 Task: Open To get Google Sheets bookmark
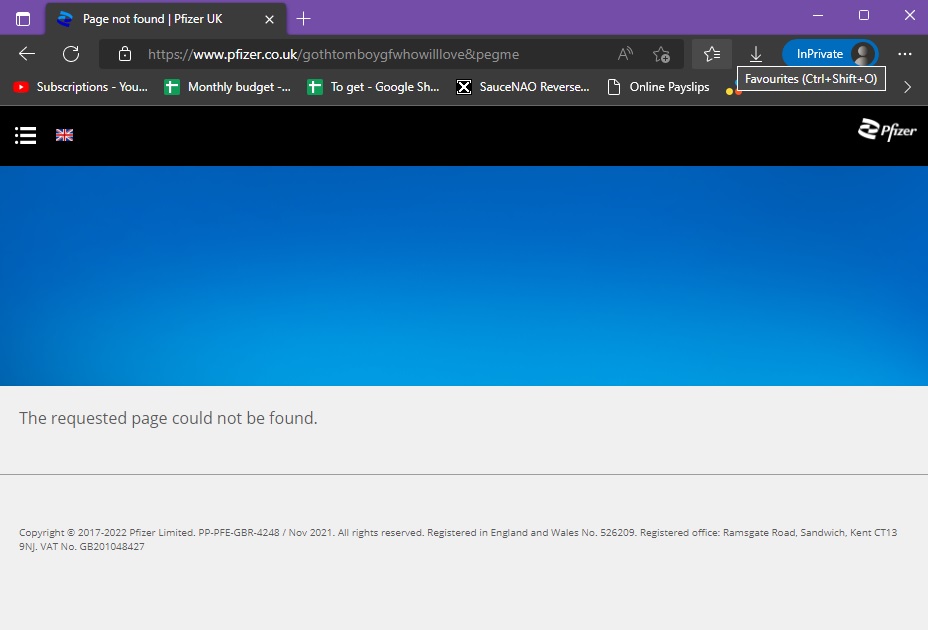(x=373, y=87)
